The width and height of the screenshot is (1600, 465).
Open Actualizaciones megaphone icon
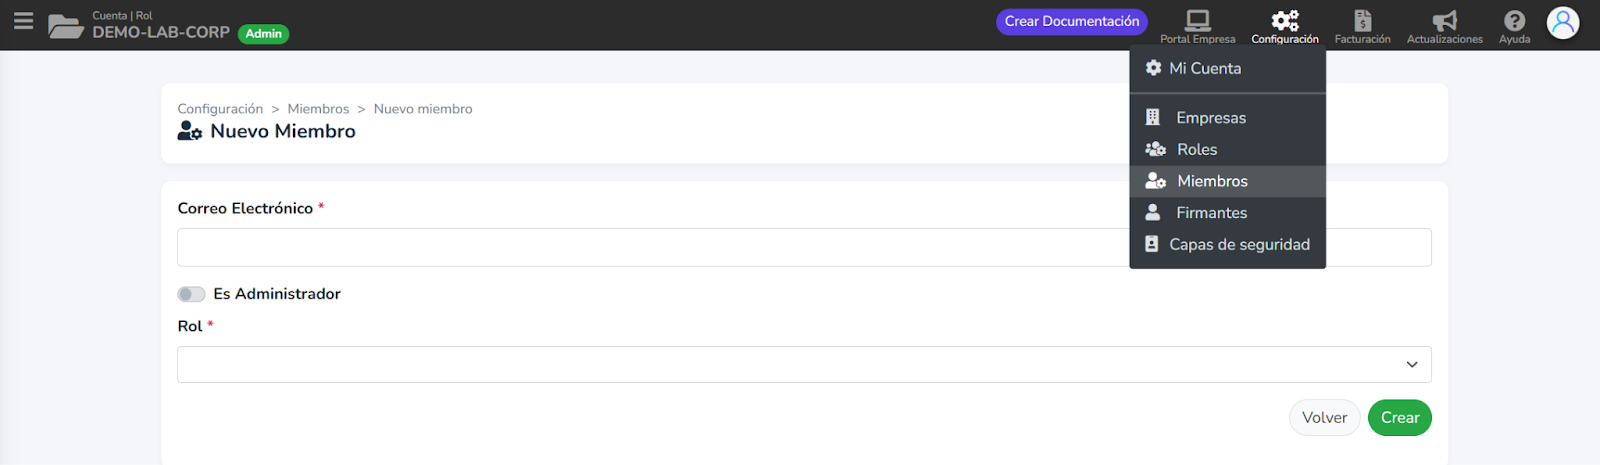pos(1445,20)
